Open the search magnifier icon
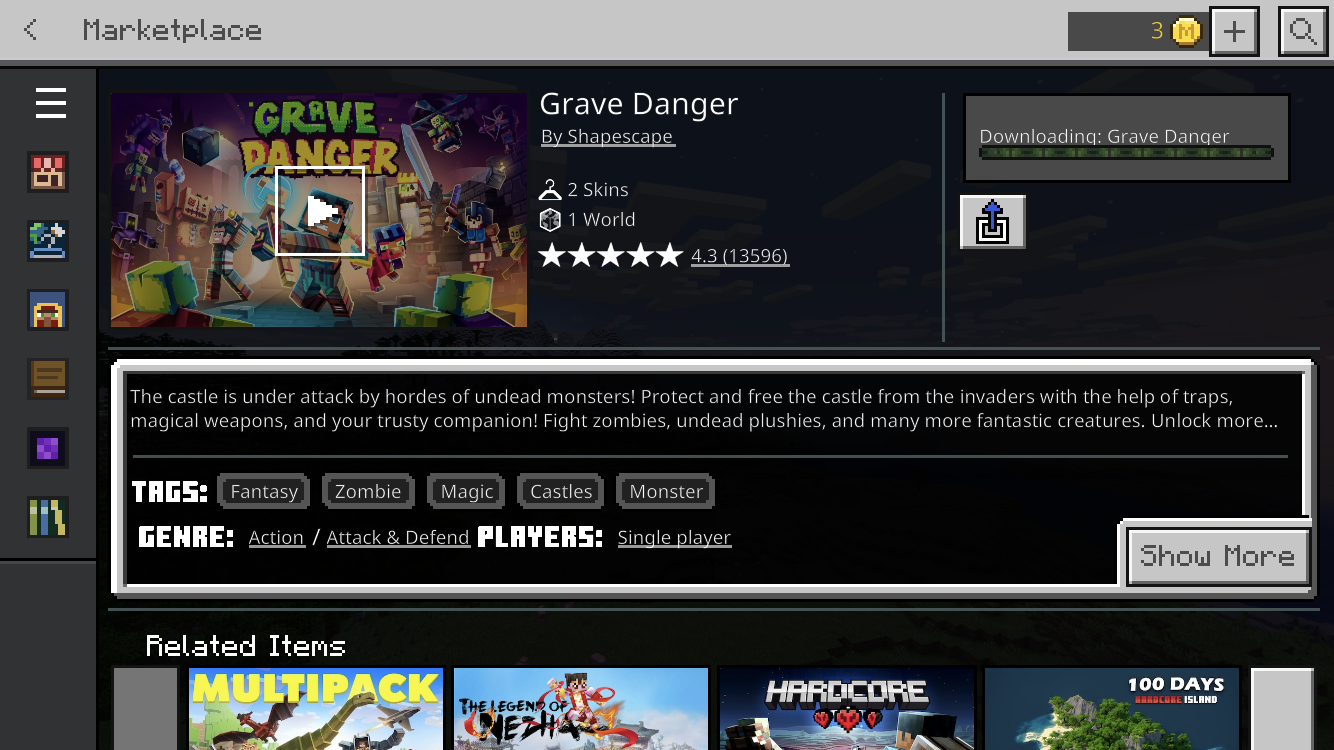The width and height of the screenshot is (1334, 750). click(1303, 31)
